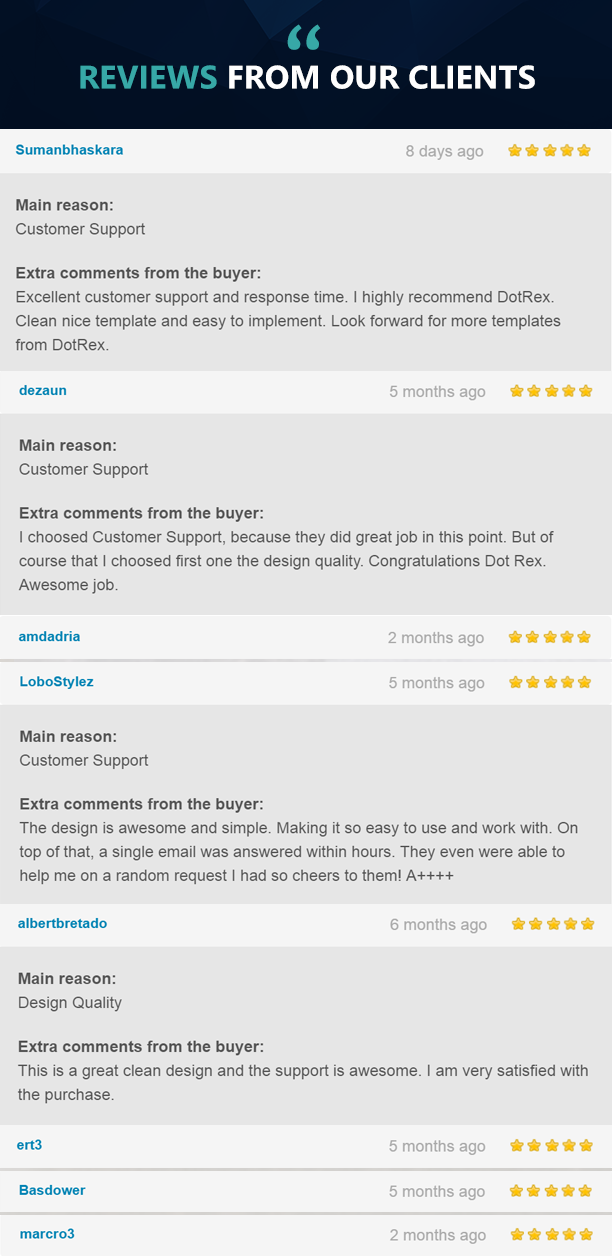The image size is (612, 1256).
Task: Click dezaun's five-star rating
Action: click(551, 391)
